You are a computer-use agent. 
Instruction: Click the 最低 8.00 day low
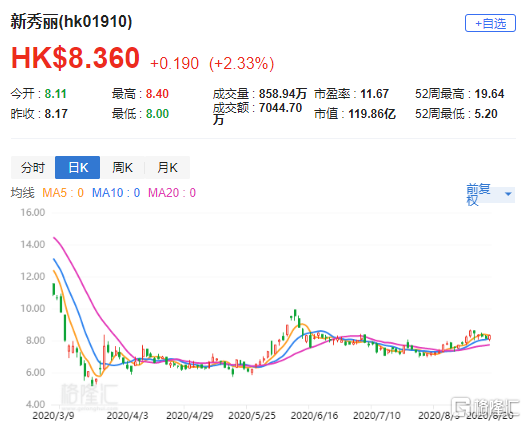pos(140,114)
